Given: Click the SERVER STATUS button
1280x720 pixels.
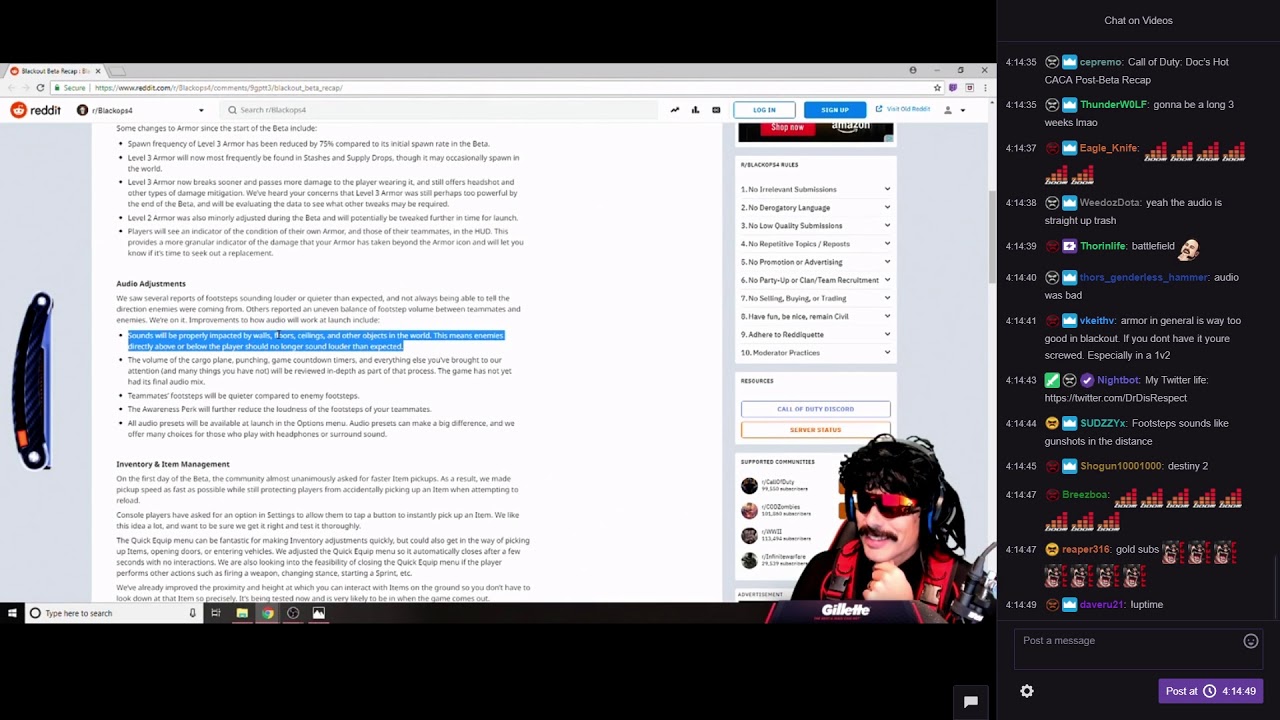Looking at the screenshot, I should tap(815, 430).
